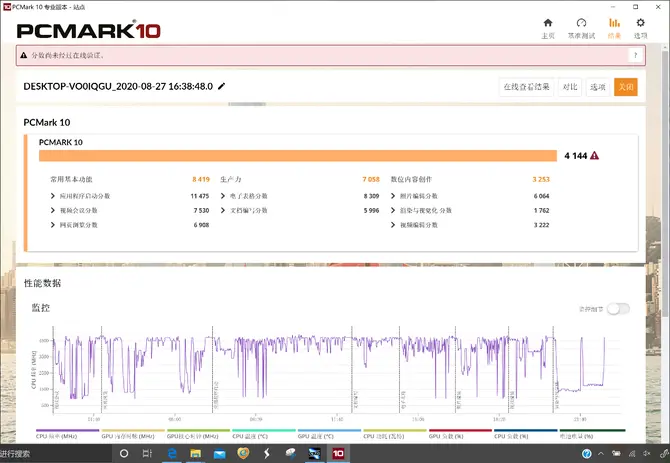The image size is (670, 463).
Task: Click the taskbar search box
Action: point(56,454)
